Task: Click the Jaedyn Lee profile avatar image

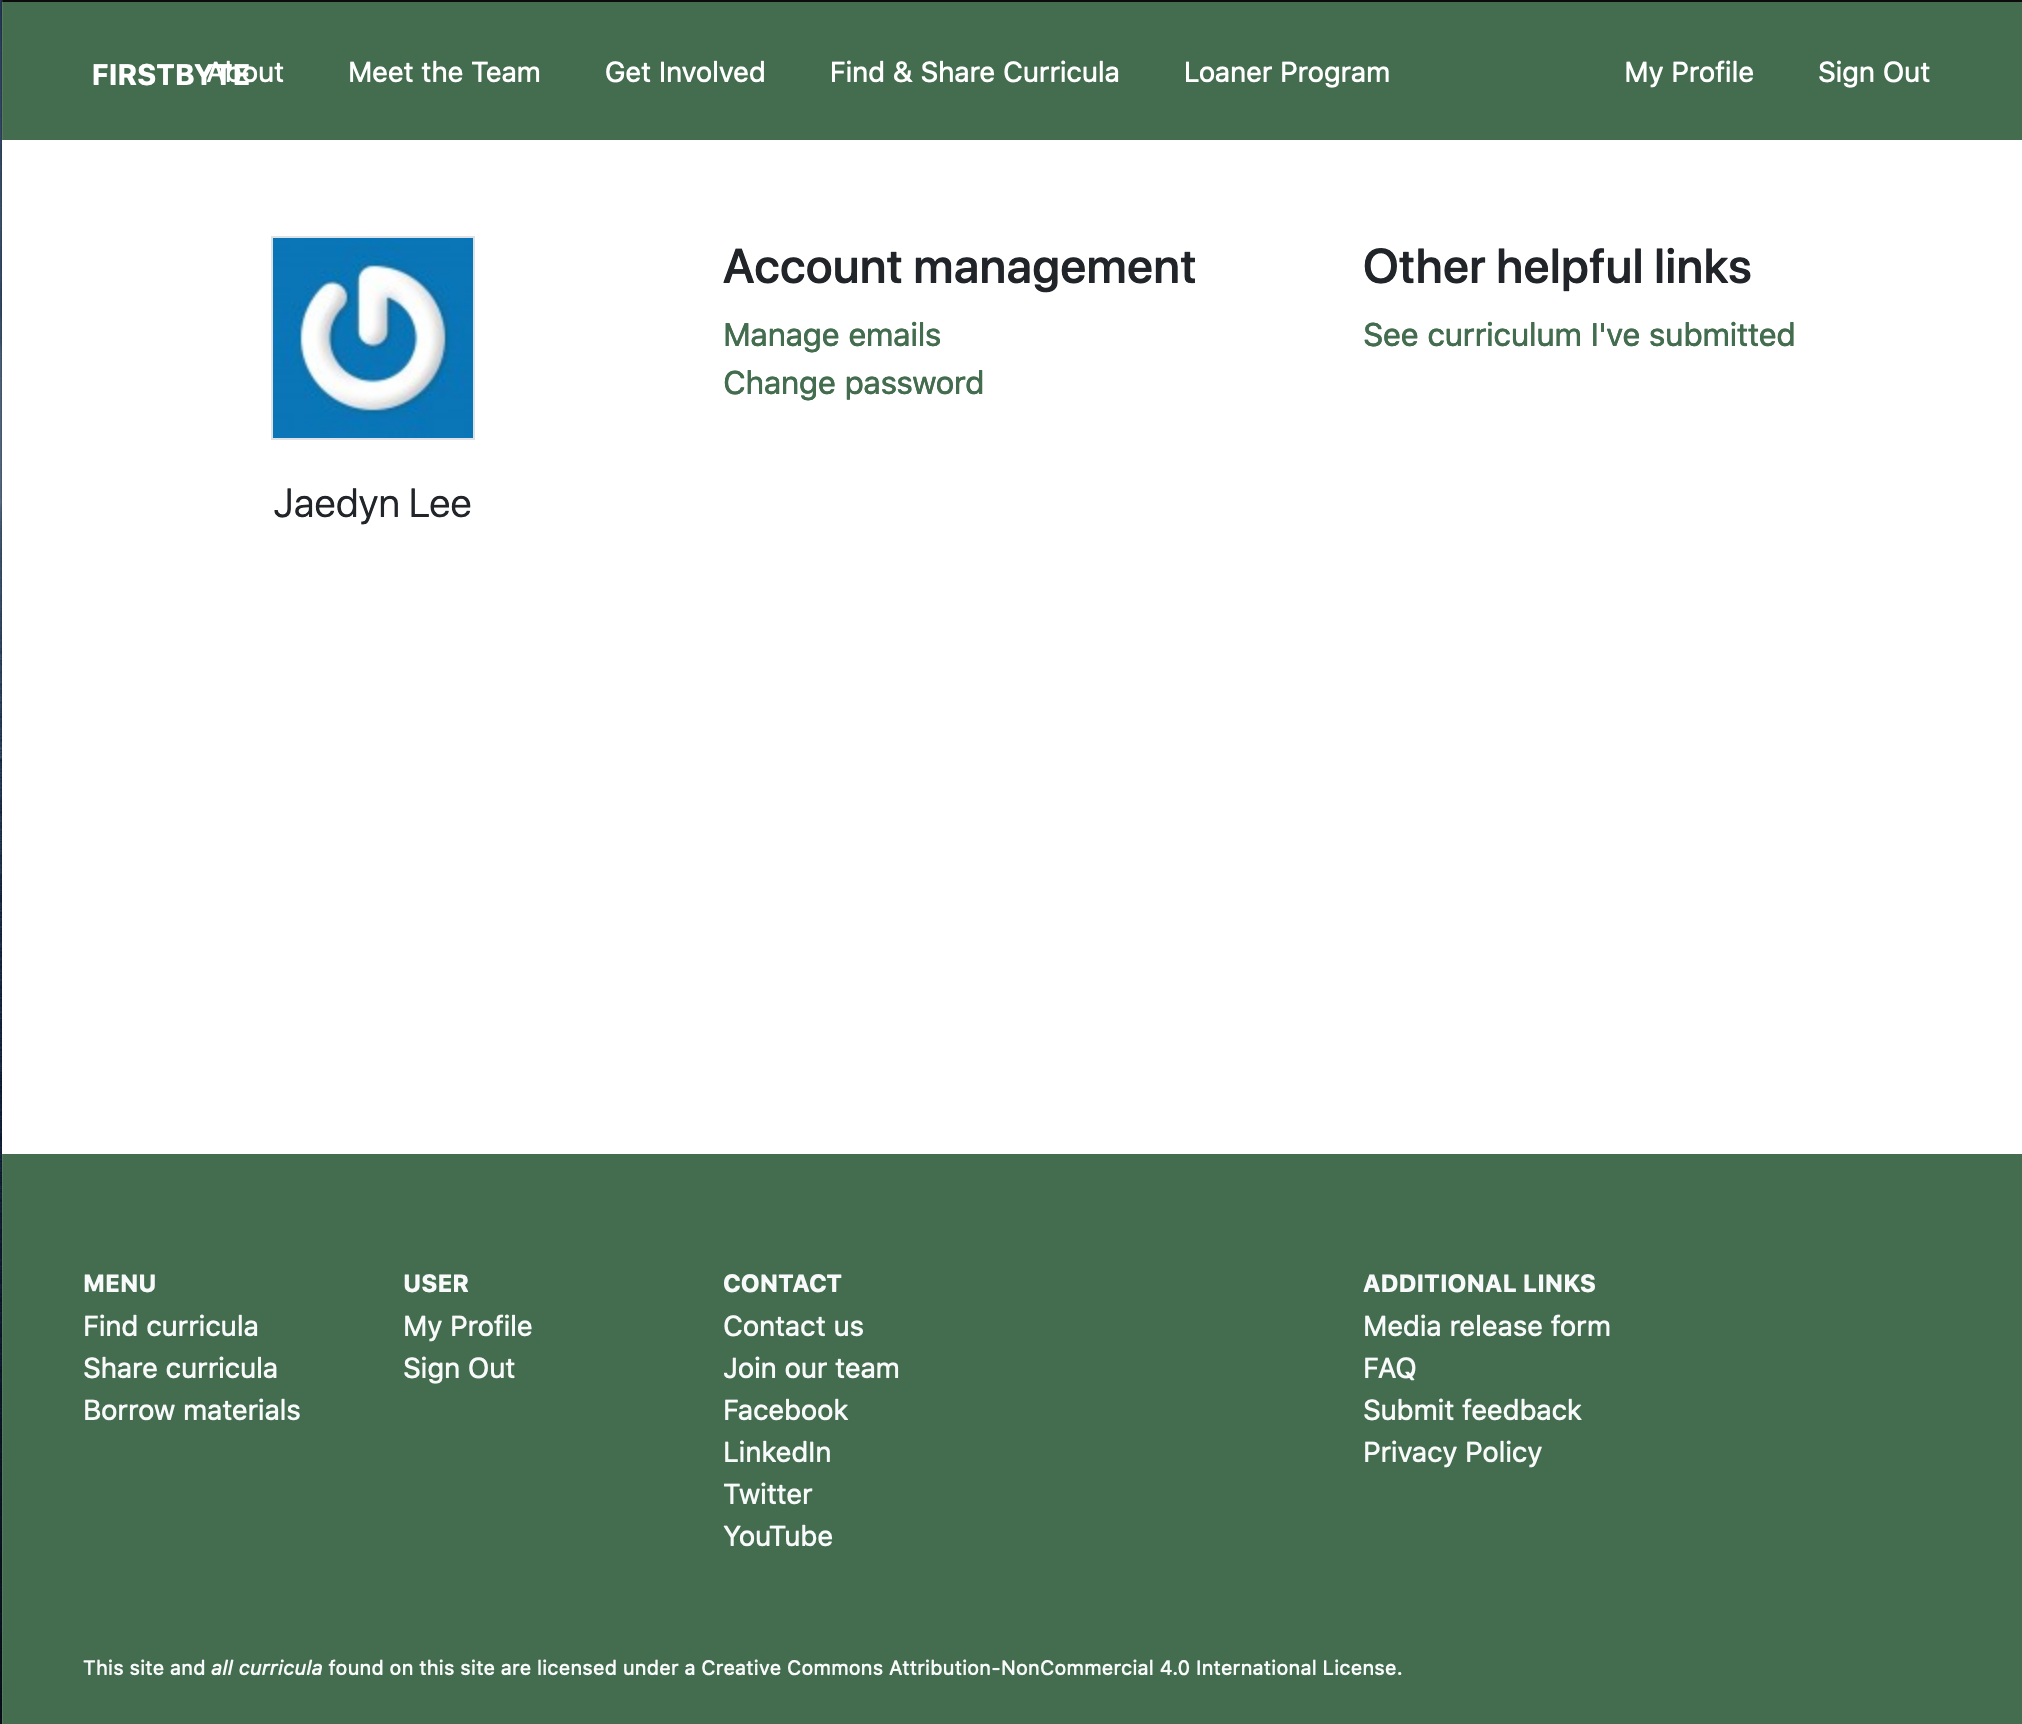Action: tap(373, 338)
